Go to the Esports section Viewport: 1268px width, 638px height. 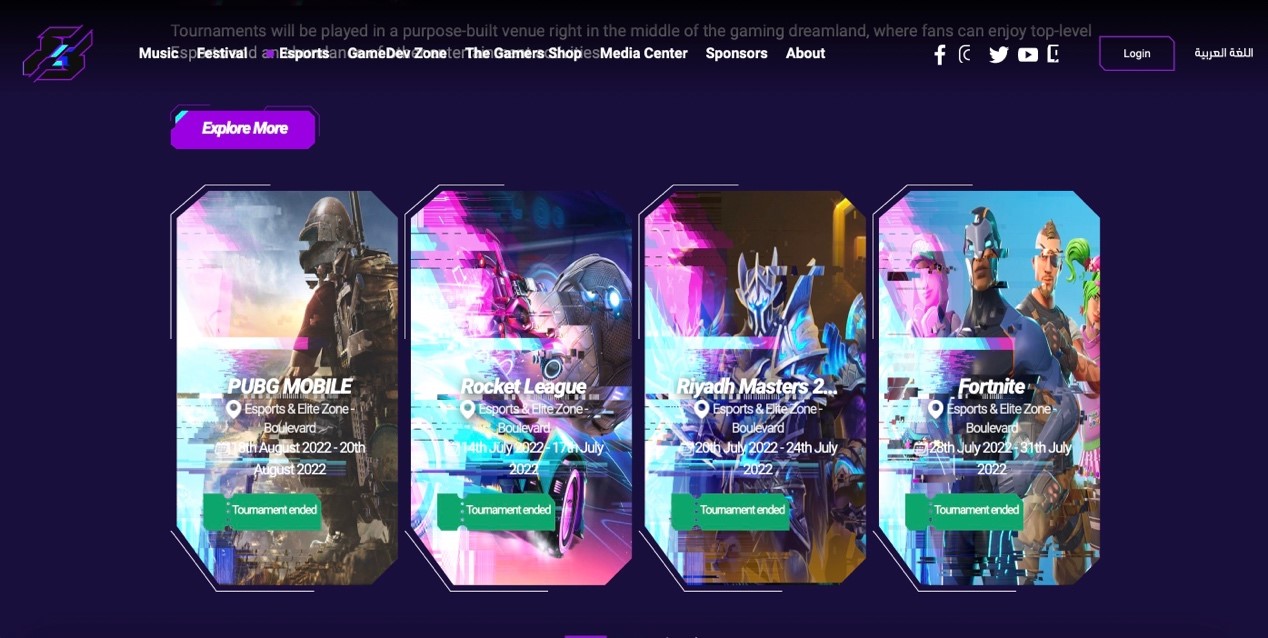304,53
